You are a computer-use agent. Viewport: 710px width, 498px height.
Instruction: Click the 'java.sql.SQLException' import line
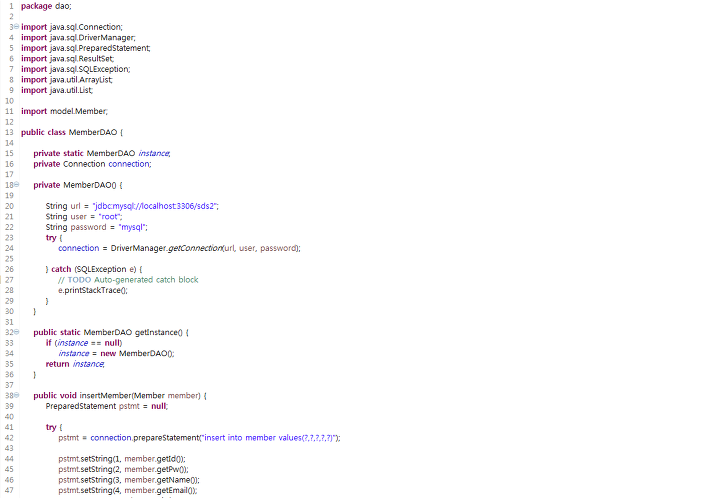coord(76,69)
